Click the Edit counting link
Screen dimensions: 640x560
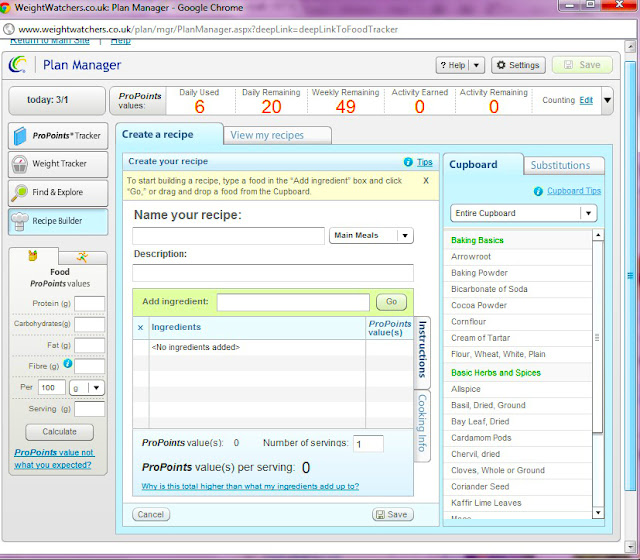(x=586, y=100)
